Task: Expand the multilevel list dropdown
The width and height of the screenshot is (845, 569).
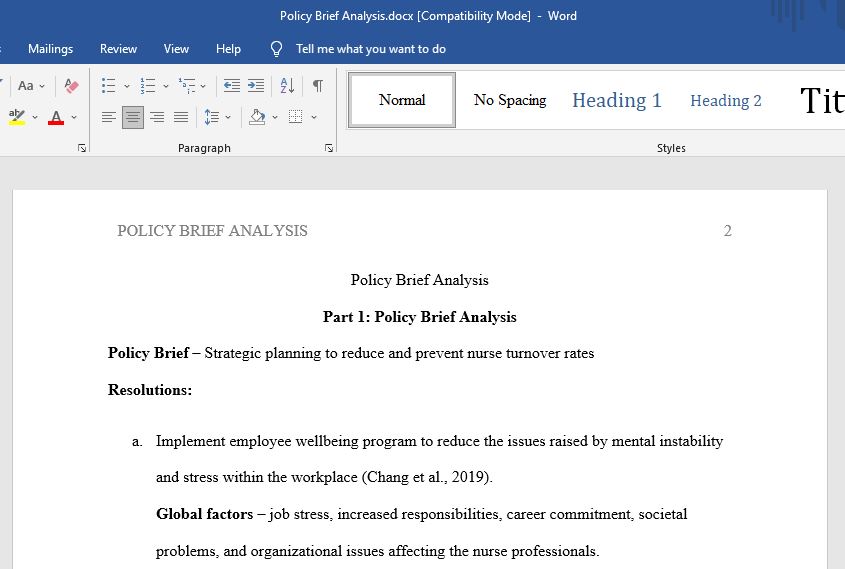Action: pyautogui.click(x=203, y=86)
